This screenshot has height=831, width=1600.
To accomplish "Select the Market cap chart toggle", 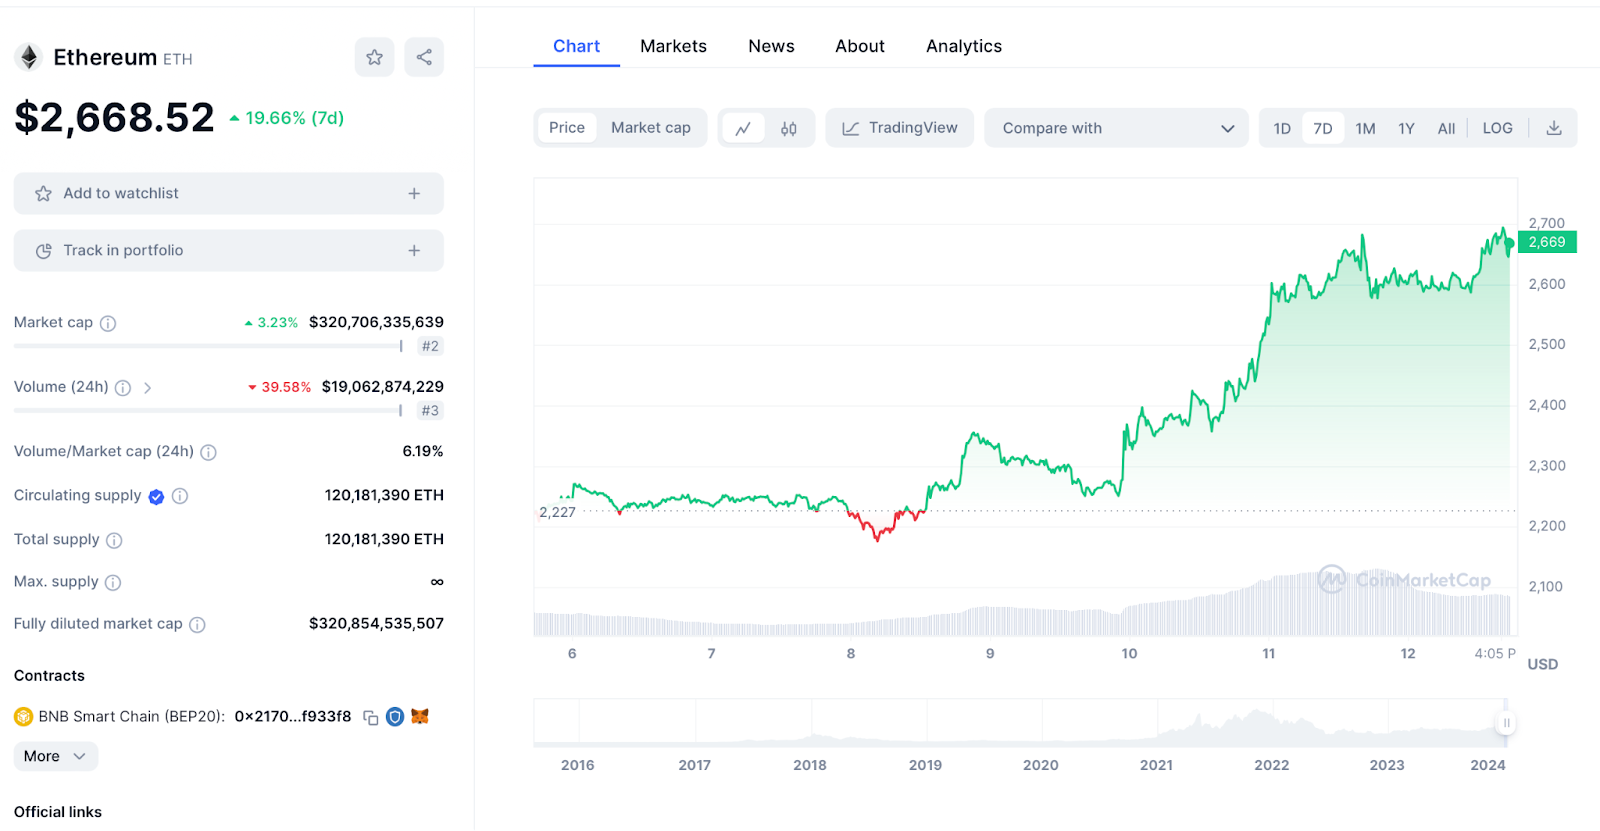I will (651, 128).
